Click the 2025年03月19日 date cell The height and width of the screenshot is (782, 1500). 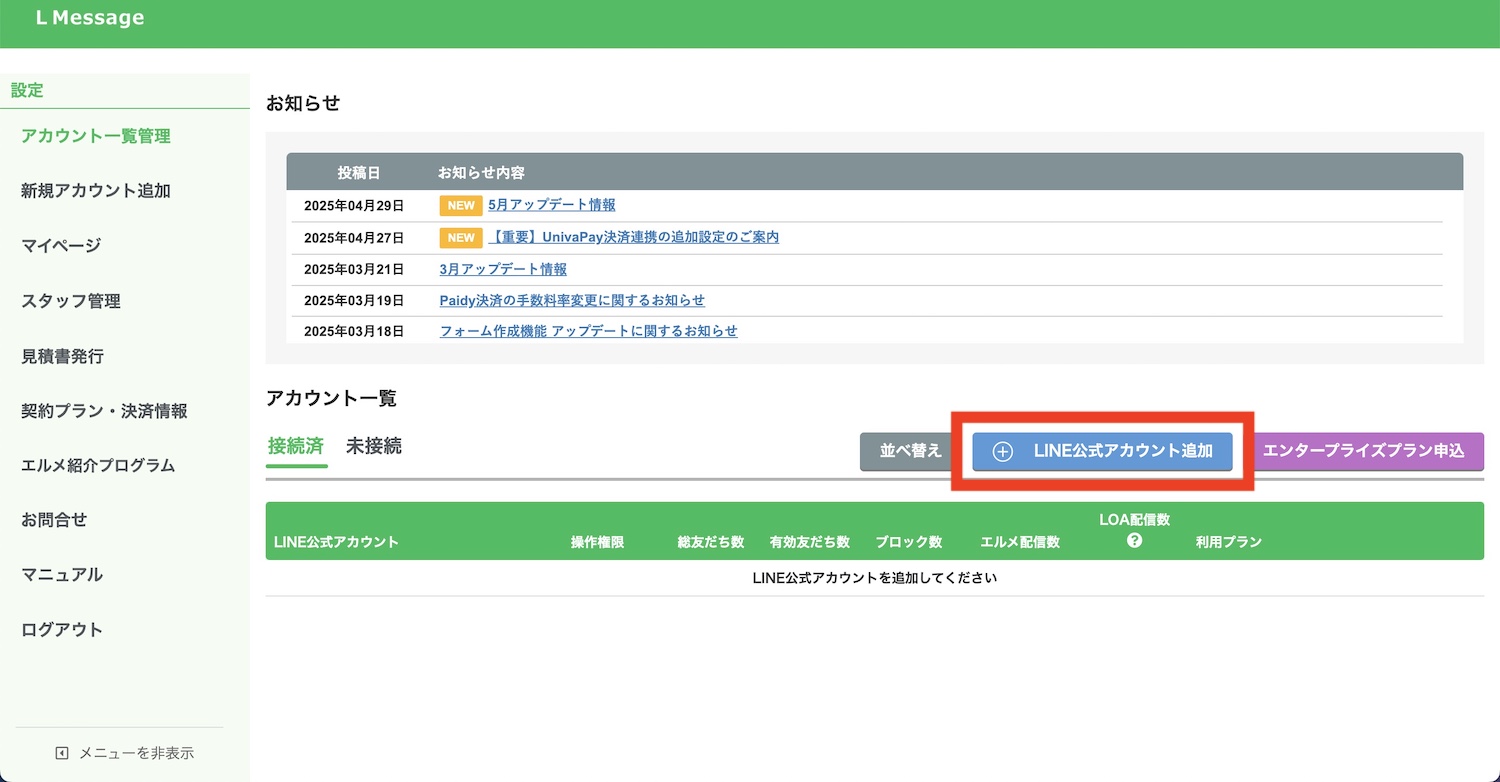(x=354, y=300)
